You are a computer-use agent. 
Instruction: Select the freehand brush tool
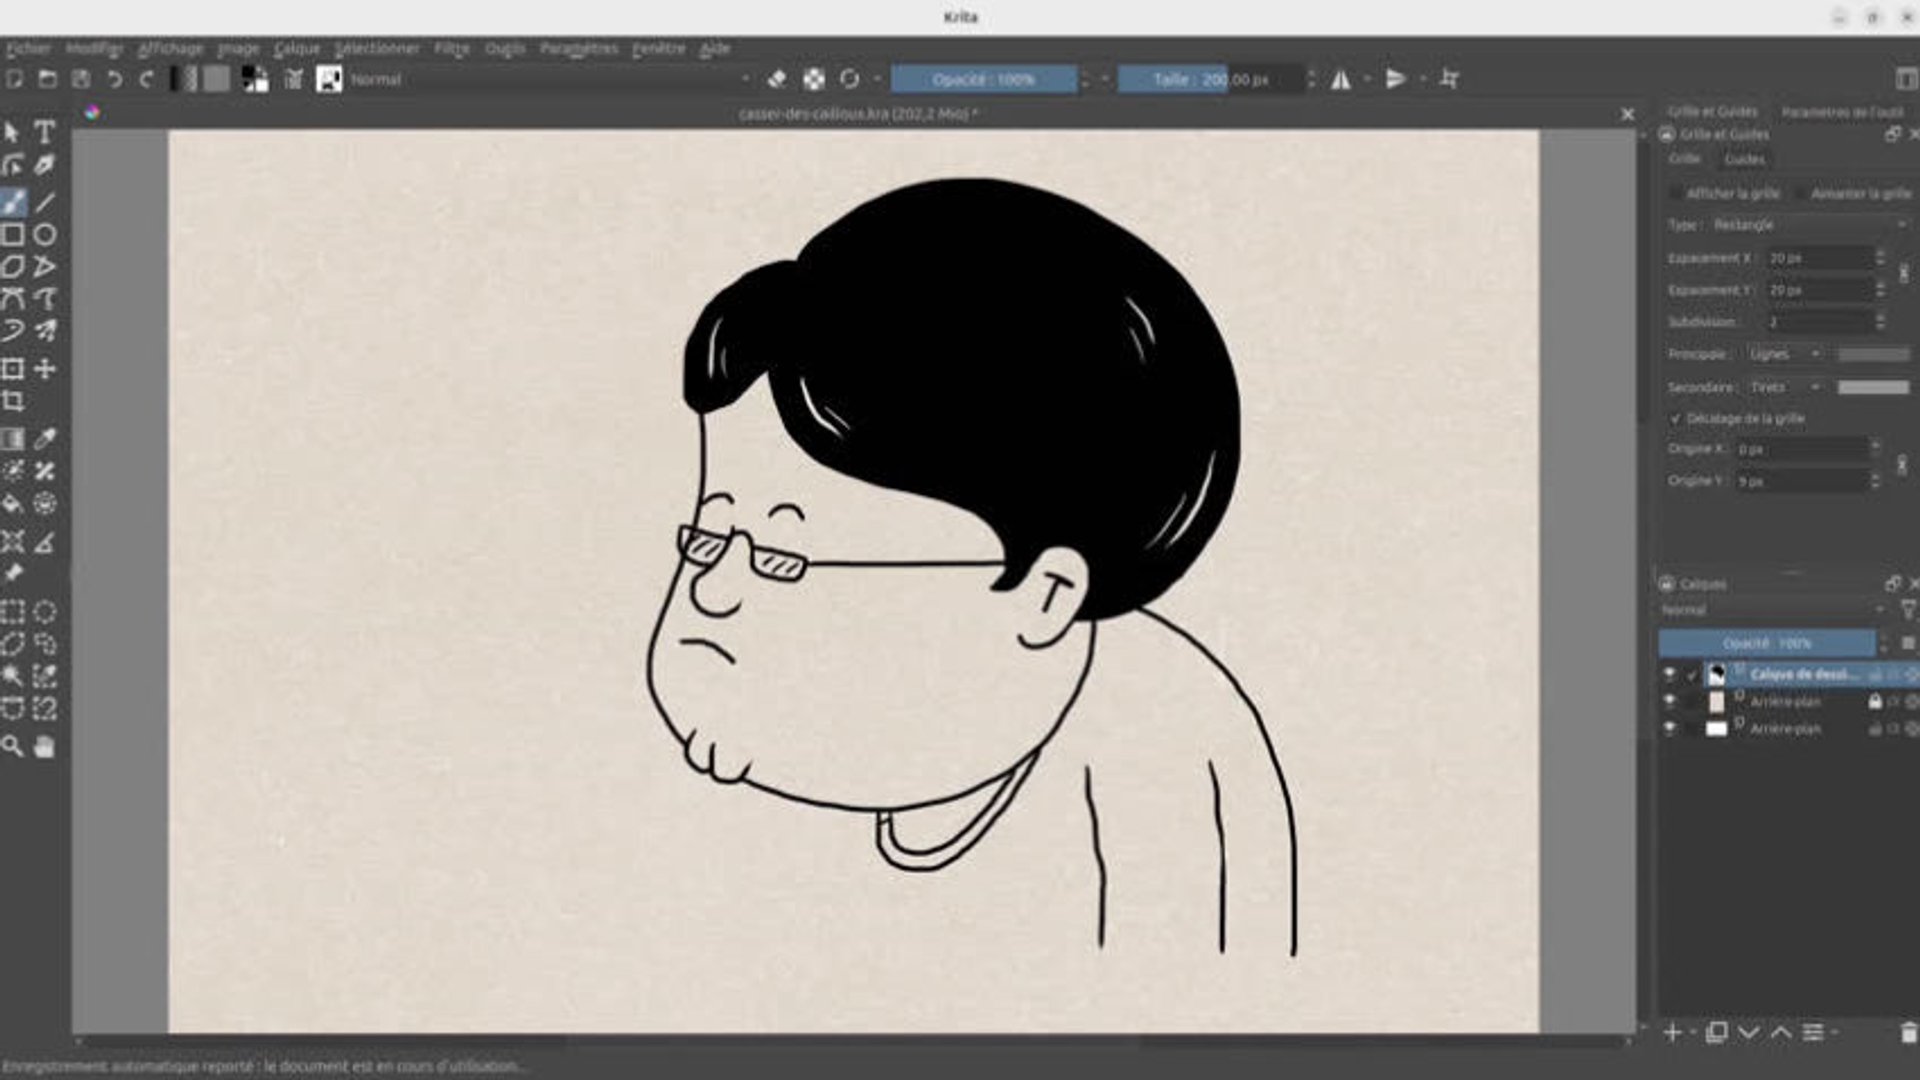pos(13,203)
